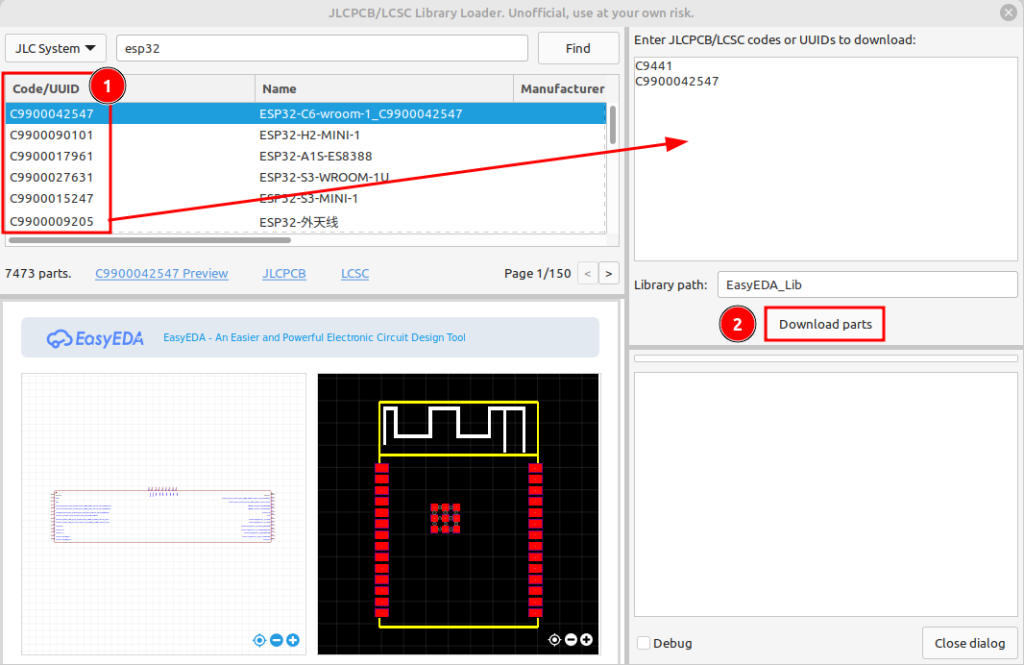Select the ESP32-A1S-ES8388 part name
The image size is (1024, 665).
(x=315, y=156)
